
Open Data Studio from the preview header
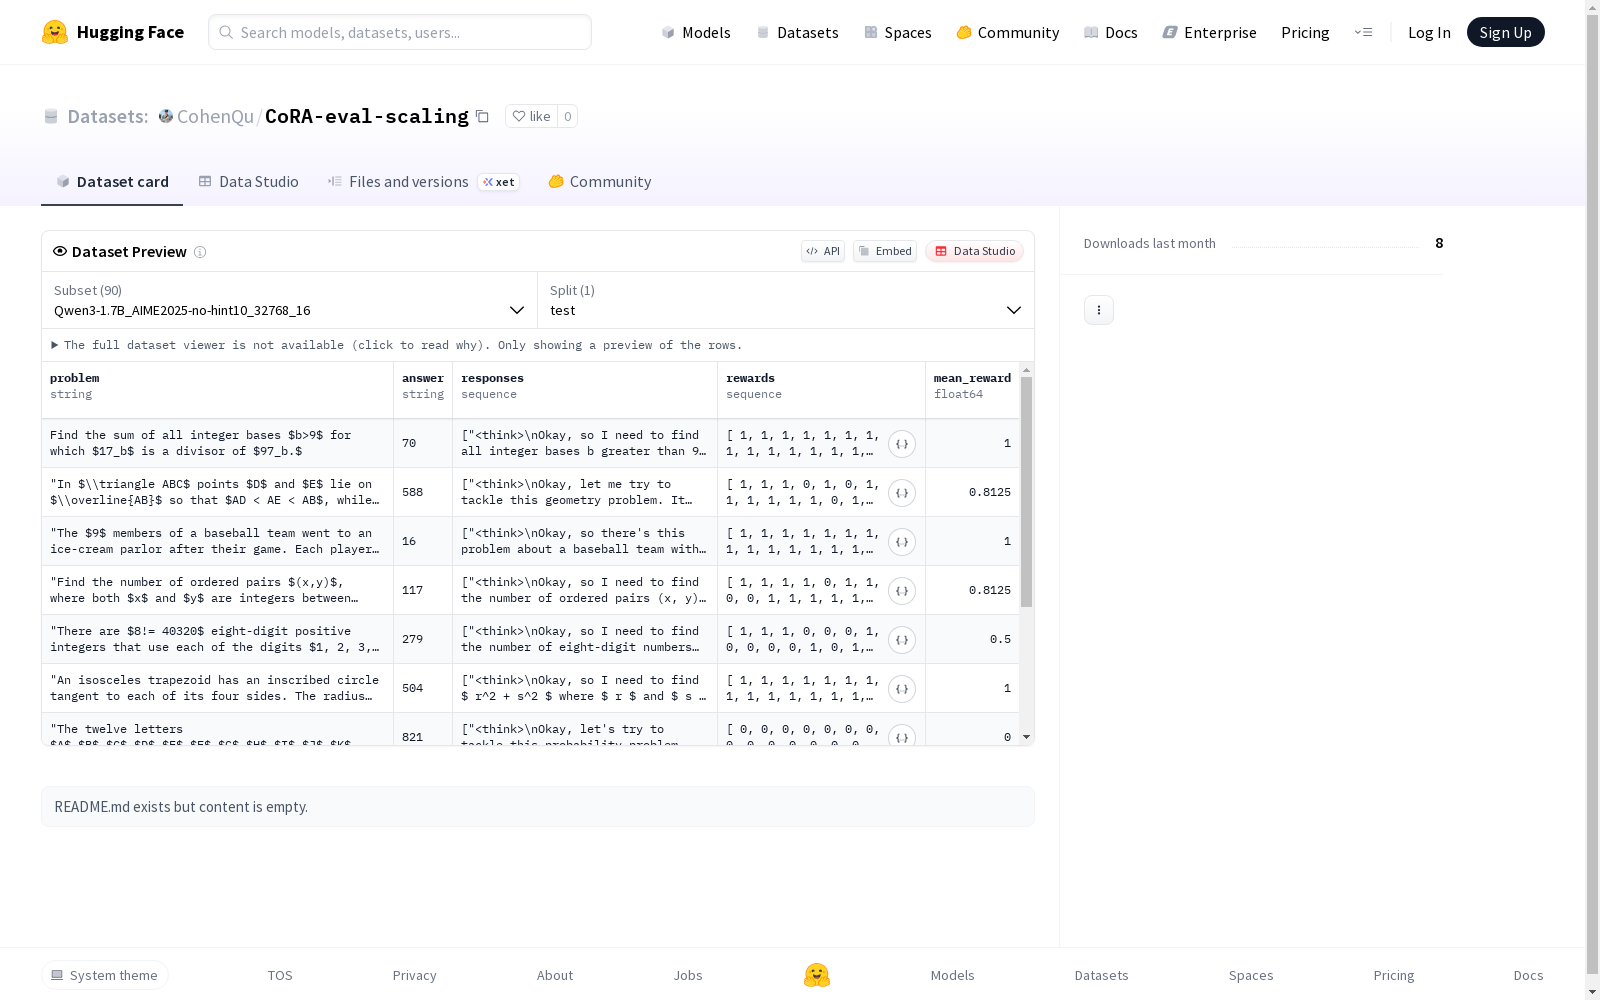point(975,251)
